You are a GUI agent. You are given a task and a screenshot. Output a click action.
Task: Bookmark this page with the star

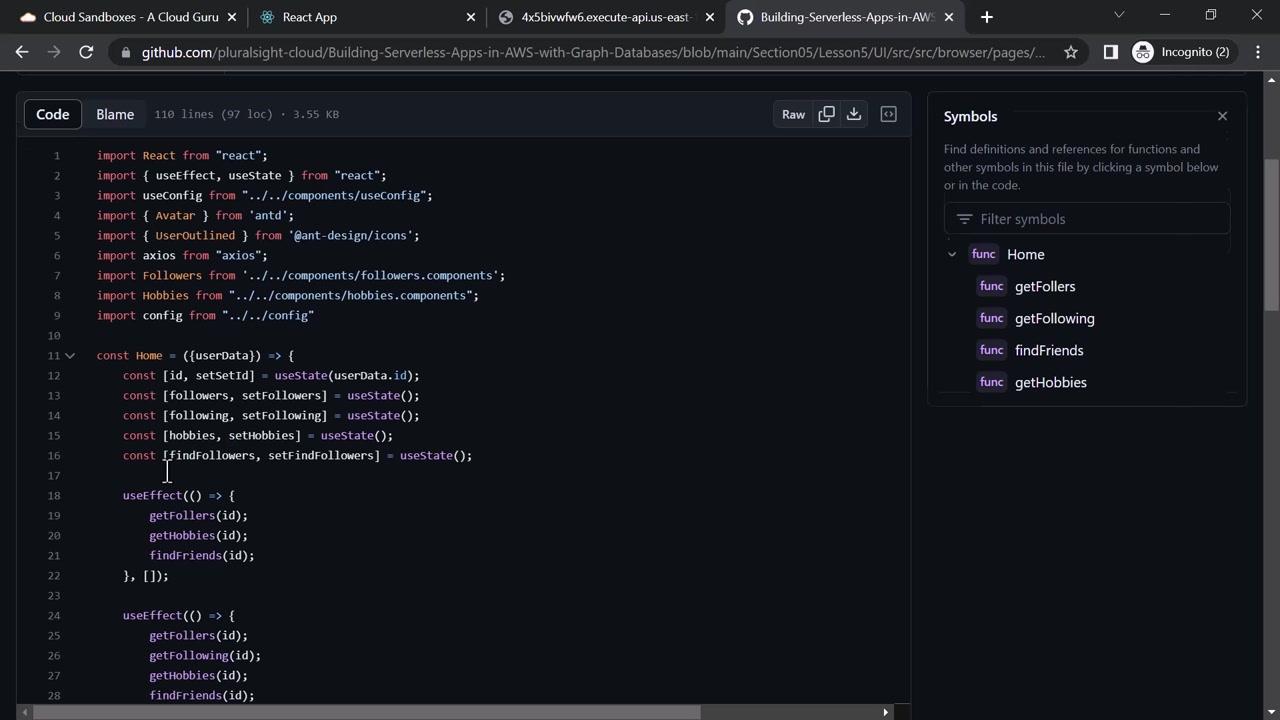(1071, 52)
